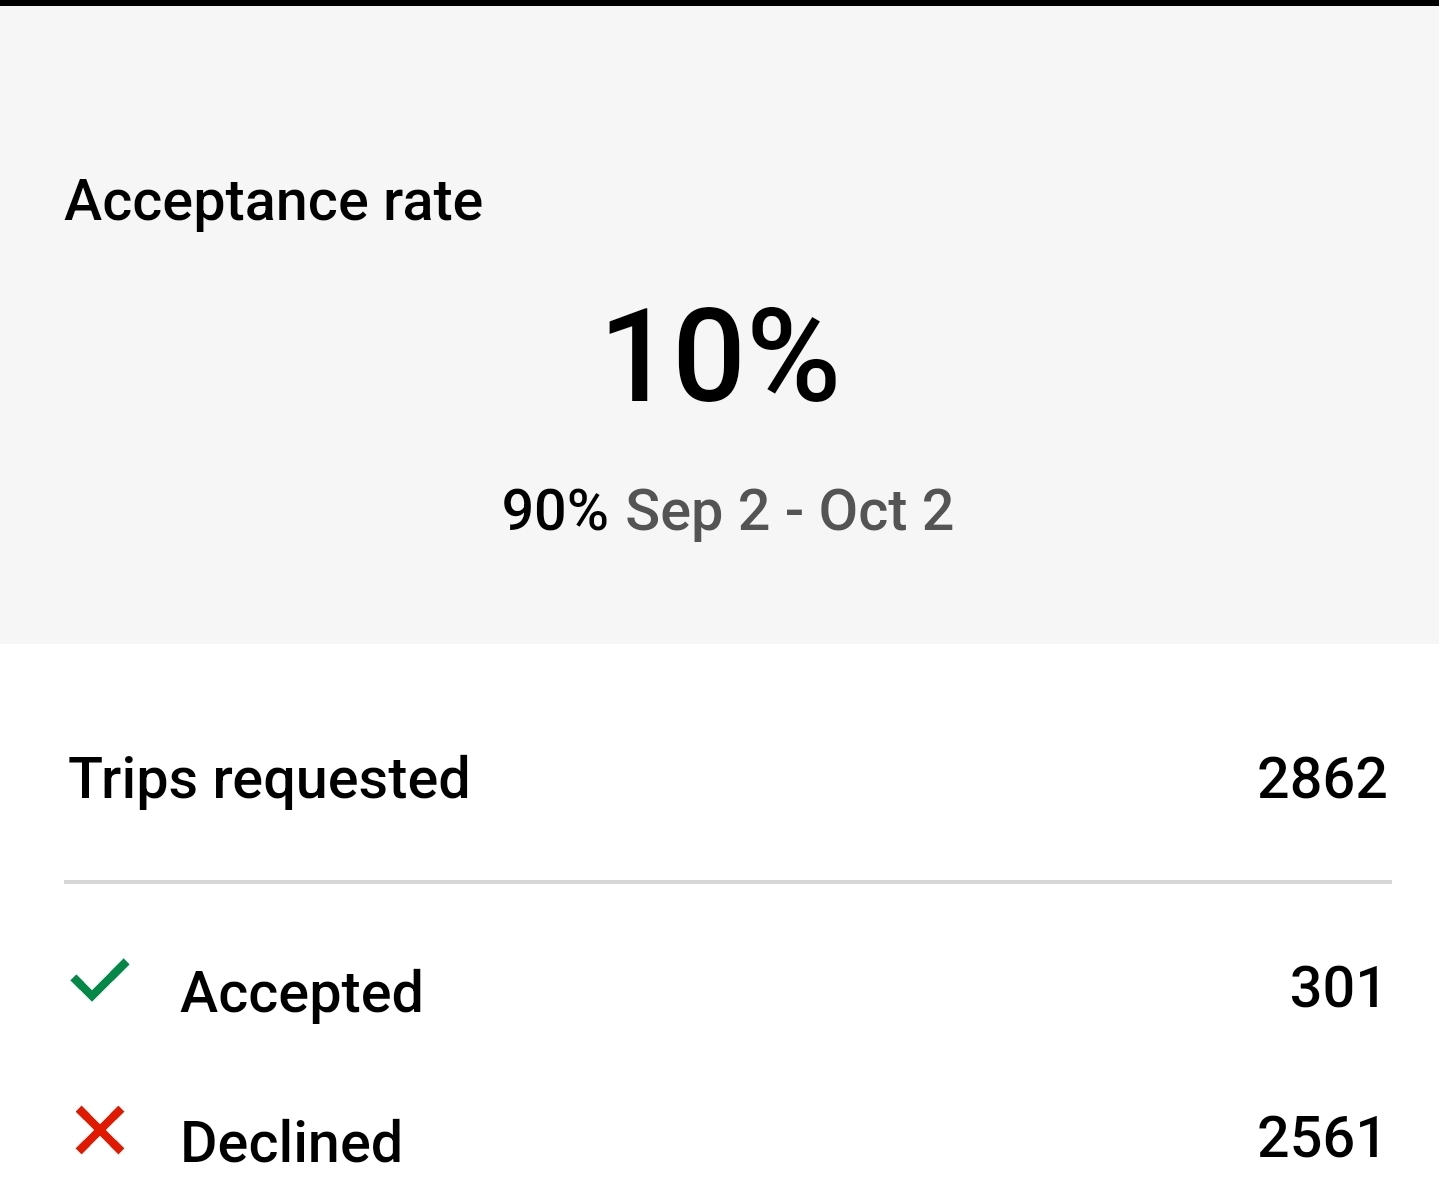This screenshot has width=1439, height=1201.
Task: Tap the word "requested" in Trips requested
Action: [x=341, y=781]
